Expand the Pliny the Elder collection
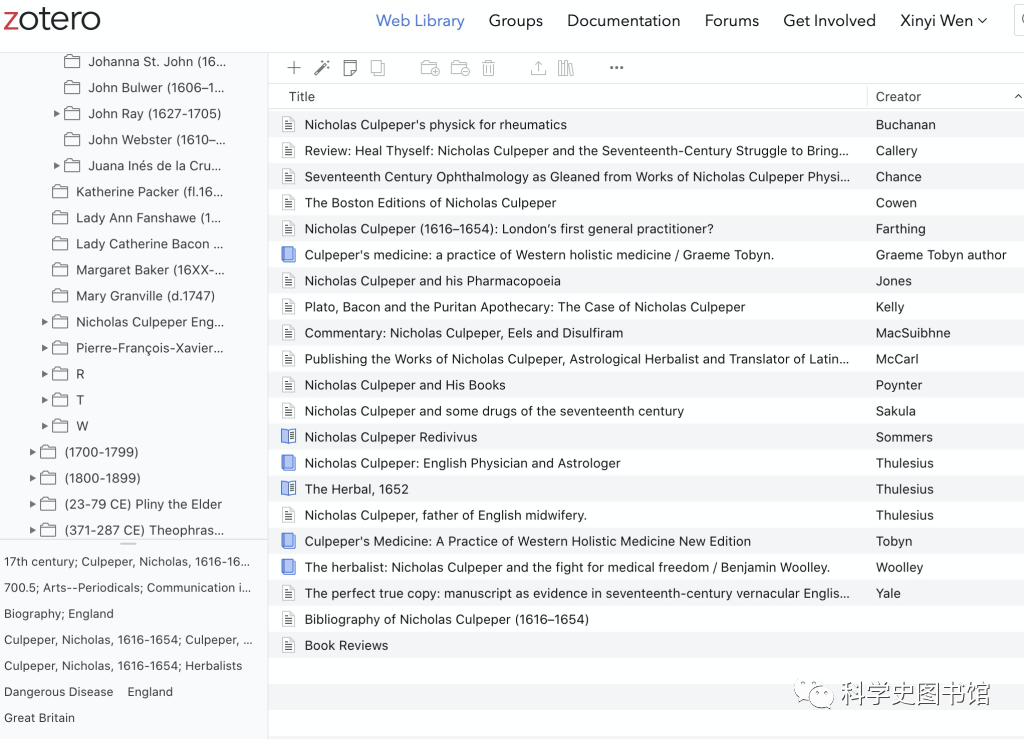Screen dimensions: 1024x739 33,504
